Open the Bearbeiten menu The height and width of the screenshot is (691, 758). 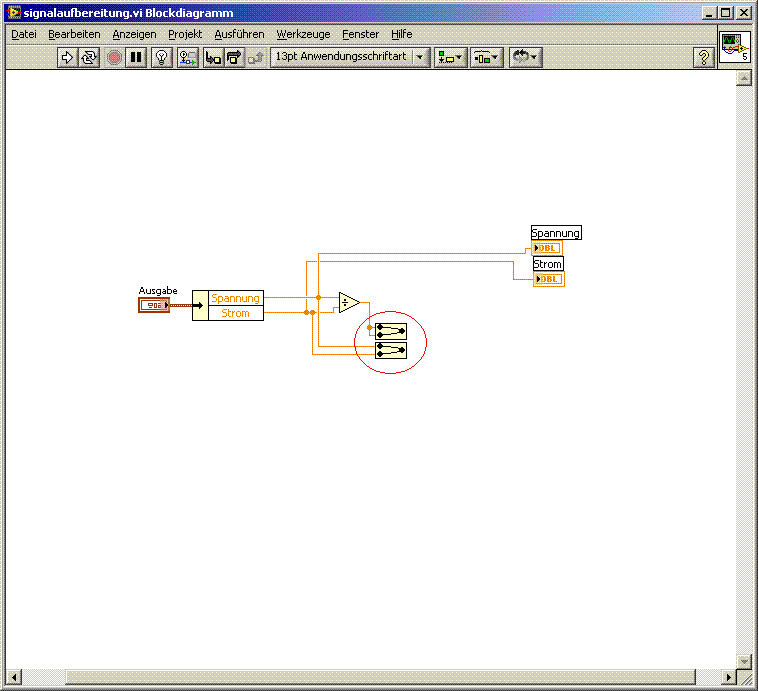[x=74, y=34]
